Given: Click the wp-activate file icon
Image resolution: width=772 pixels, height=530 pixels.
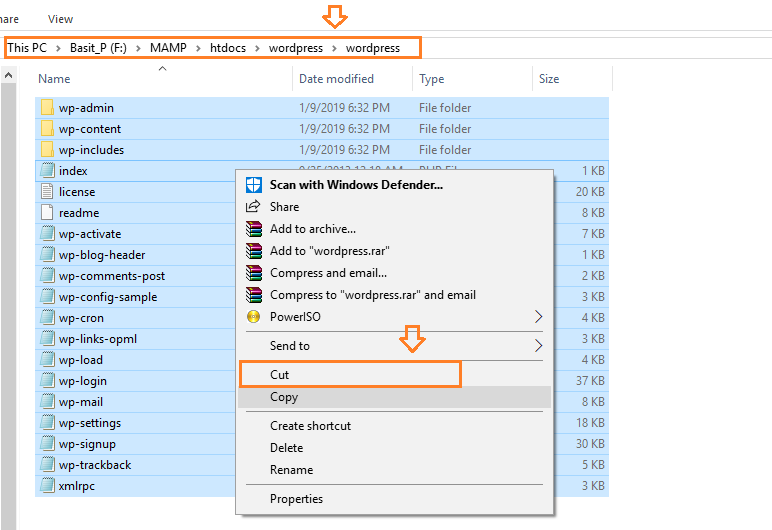Looking at the screenshot, I should pos(47,233).
